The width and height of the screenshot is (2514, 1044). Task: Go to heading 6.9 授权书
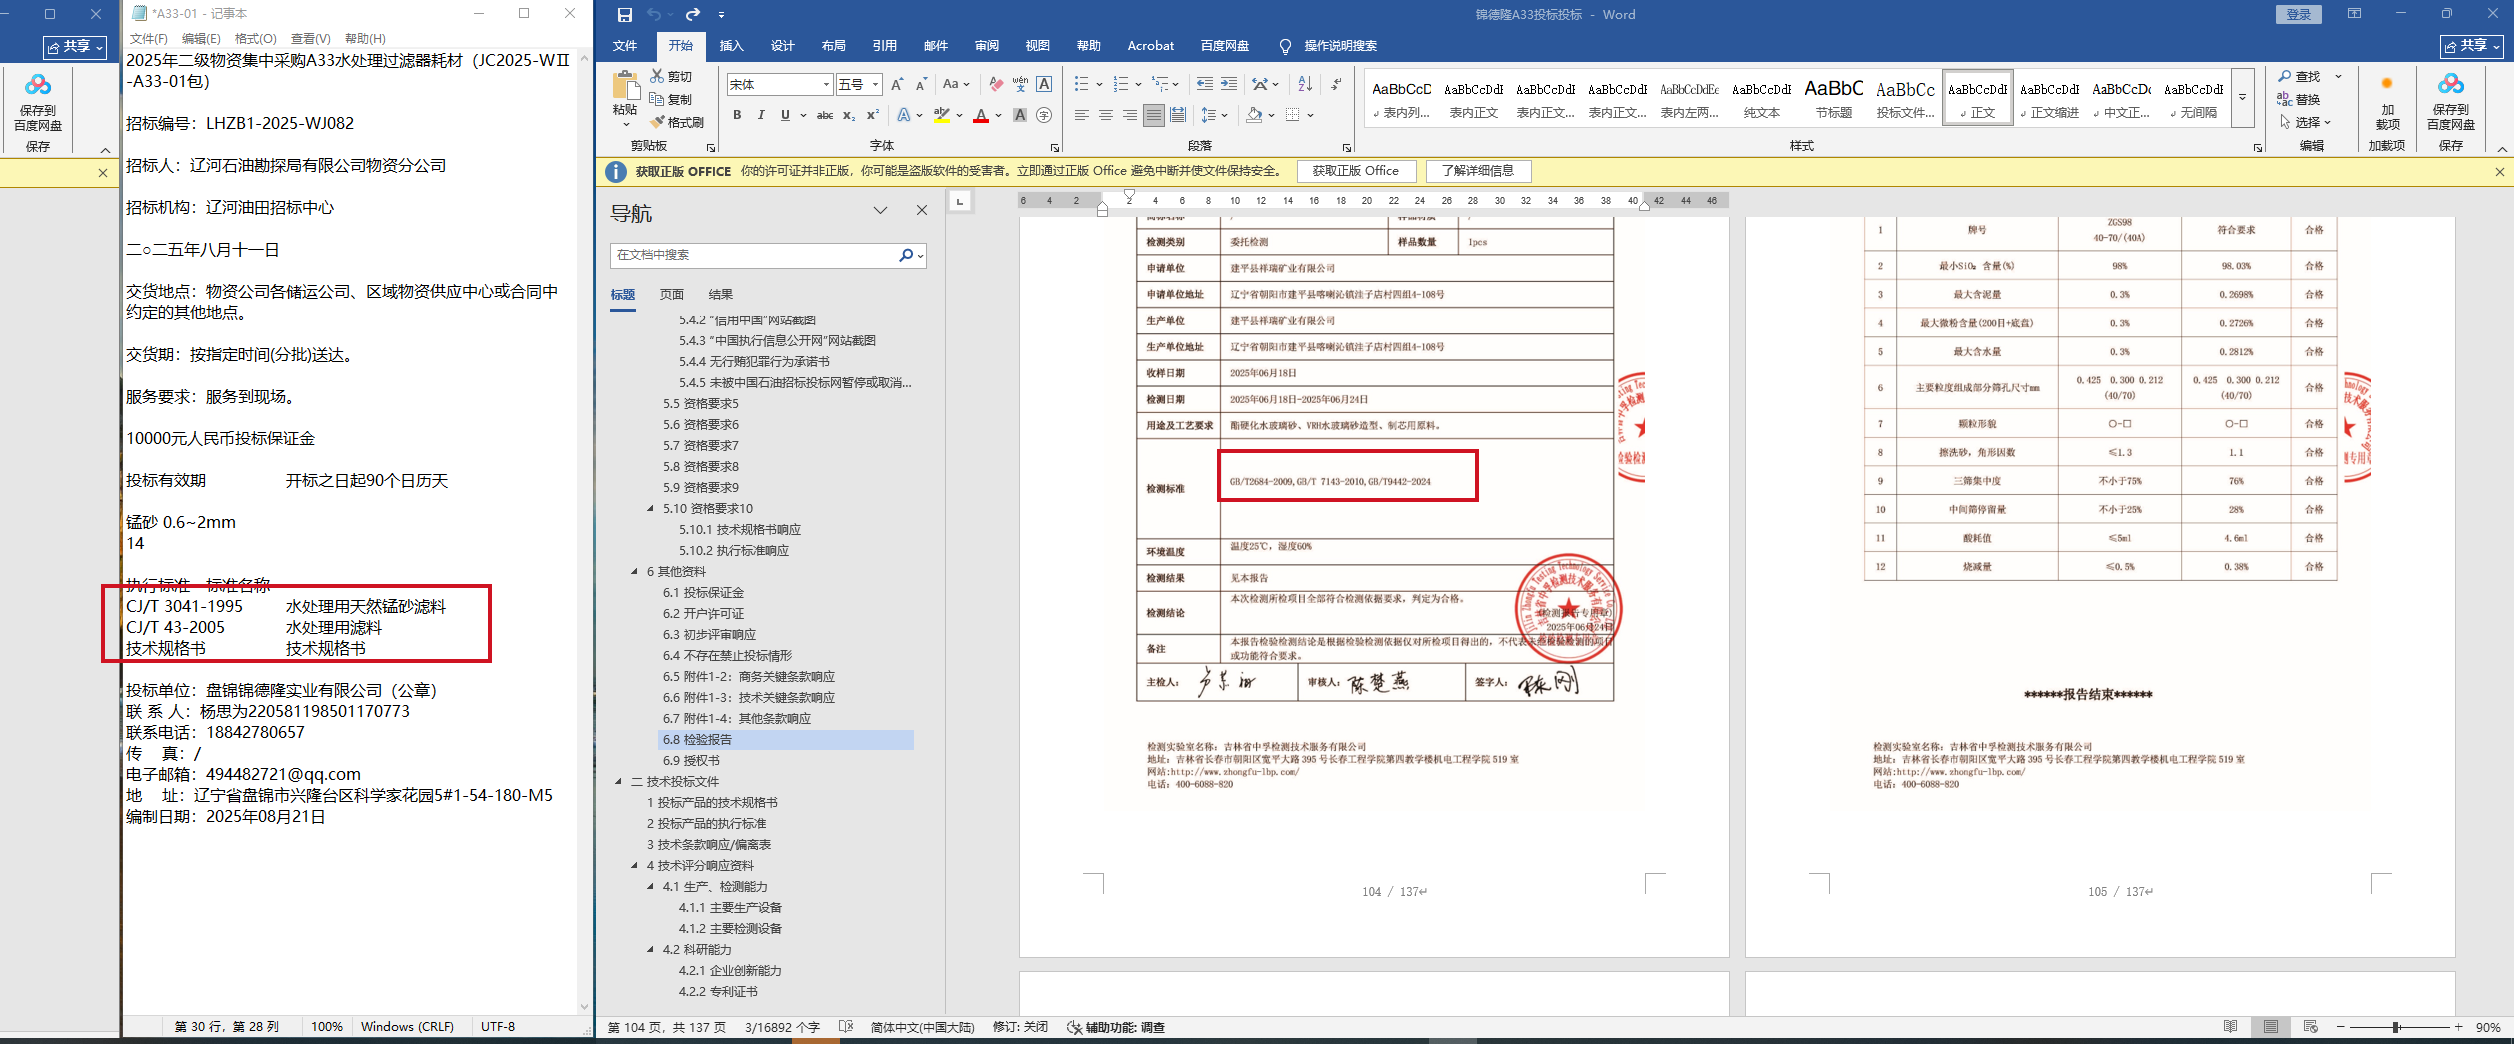click(x=691, y=761)
